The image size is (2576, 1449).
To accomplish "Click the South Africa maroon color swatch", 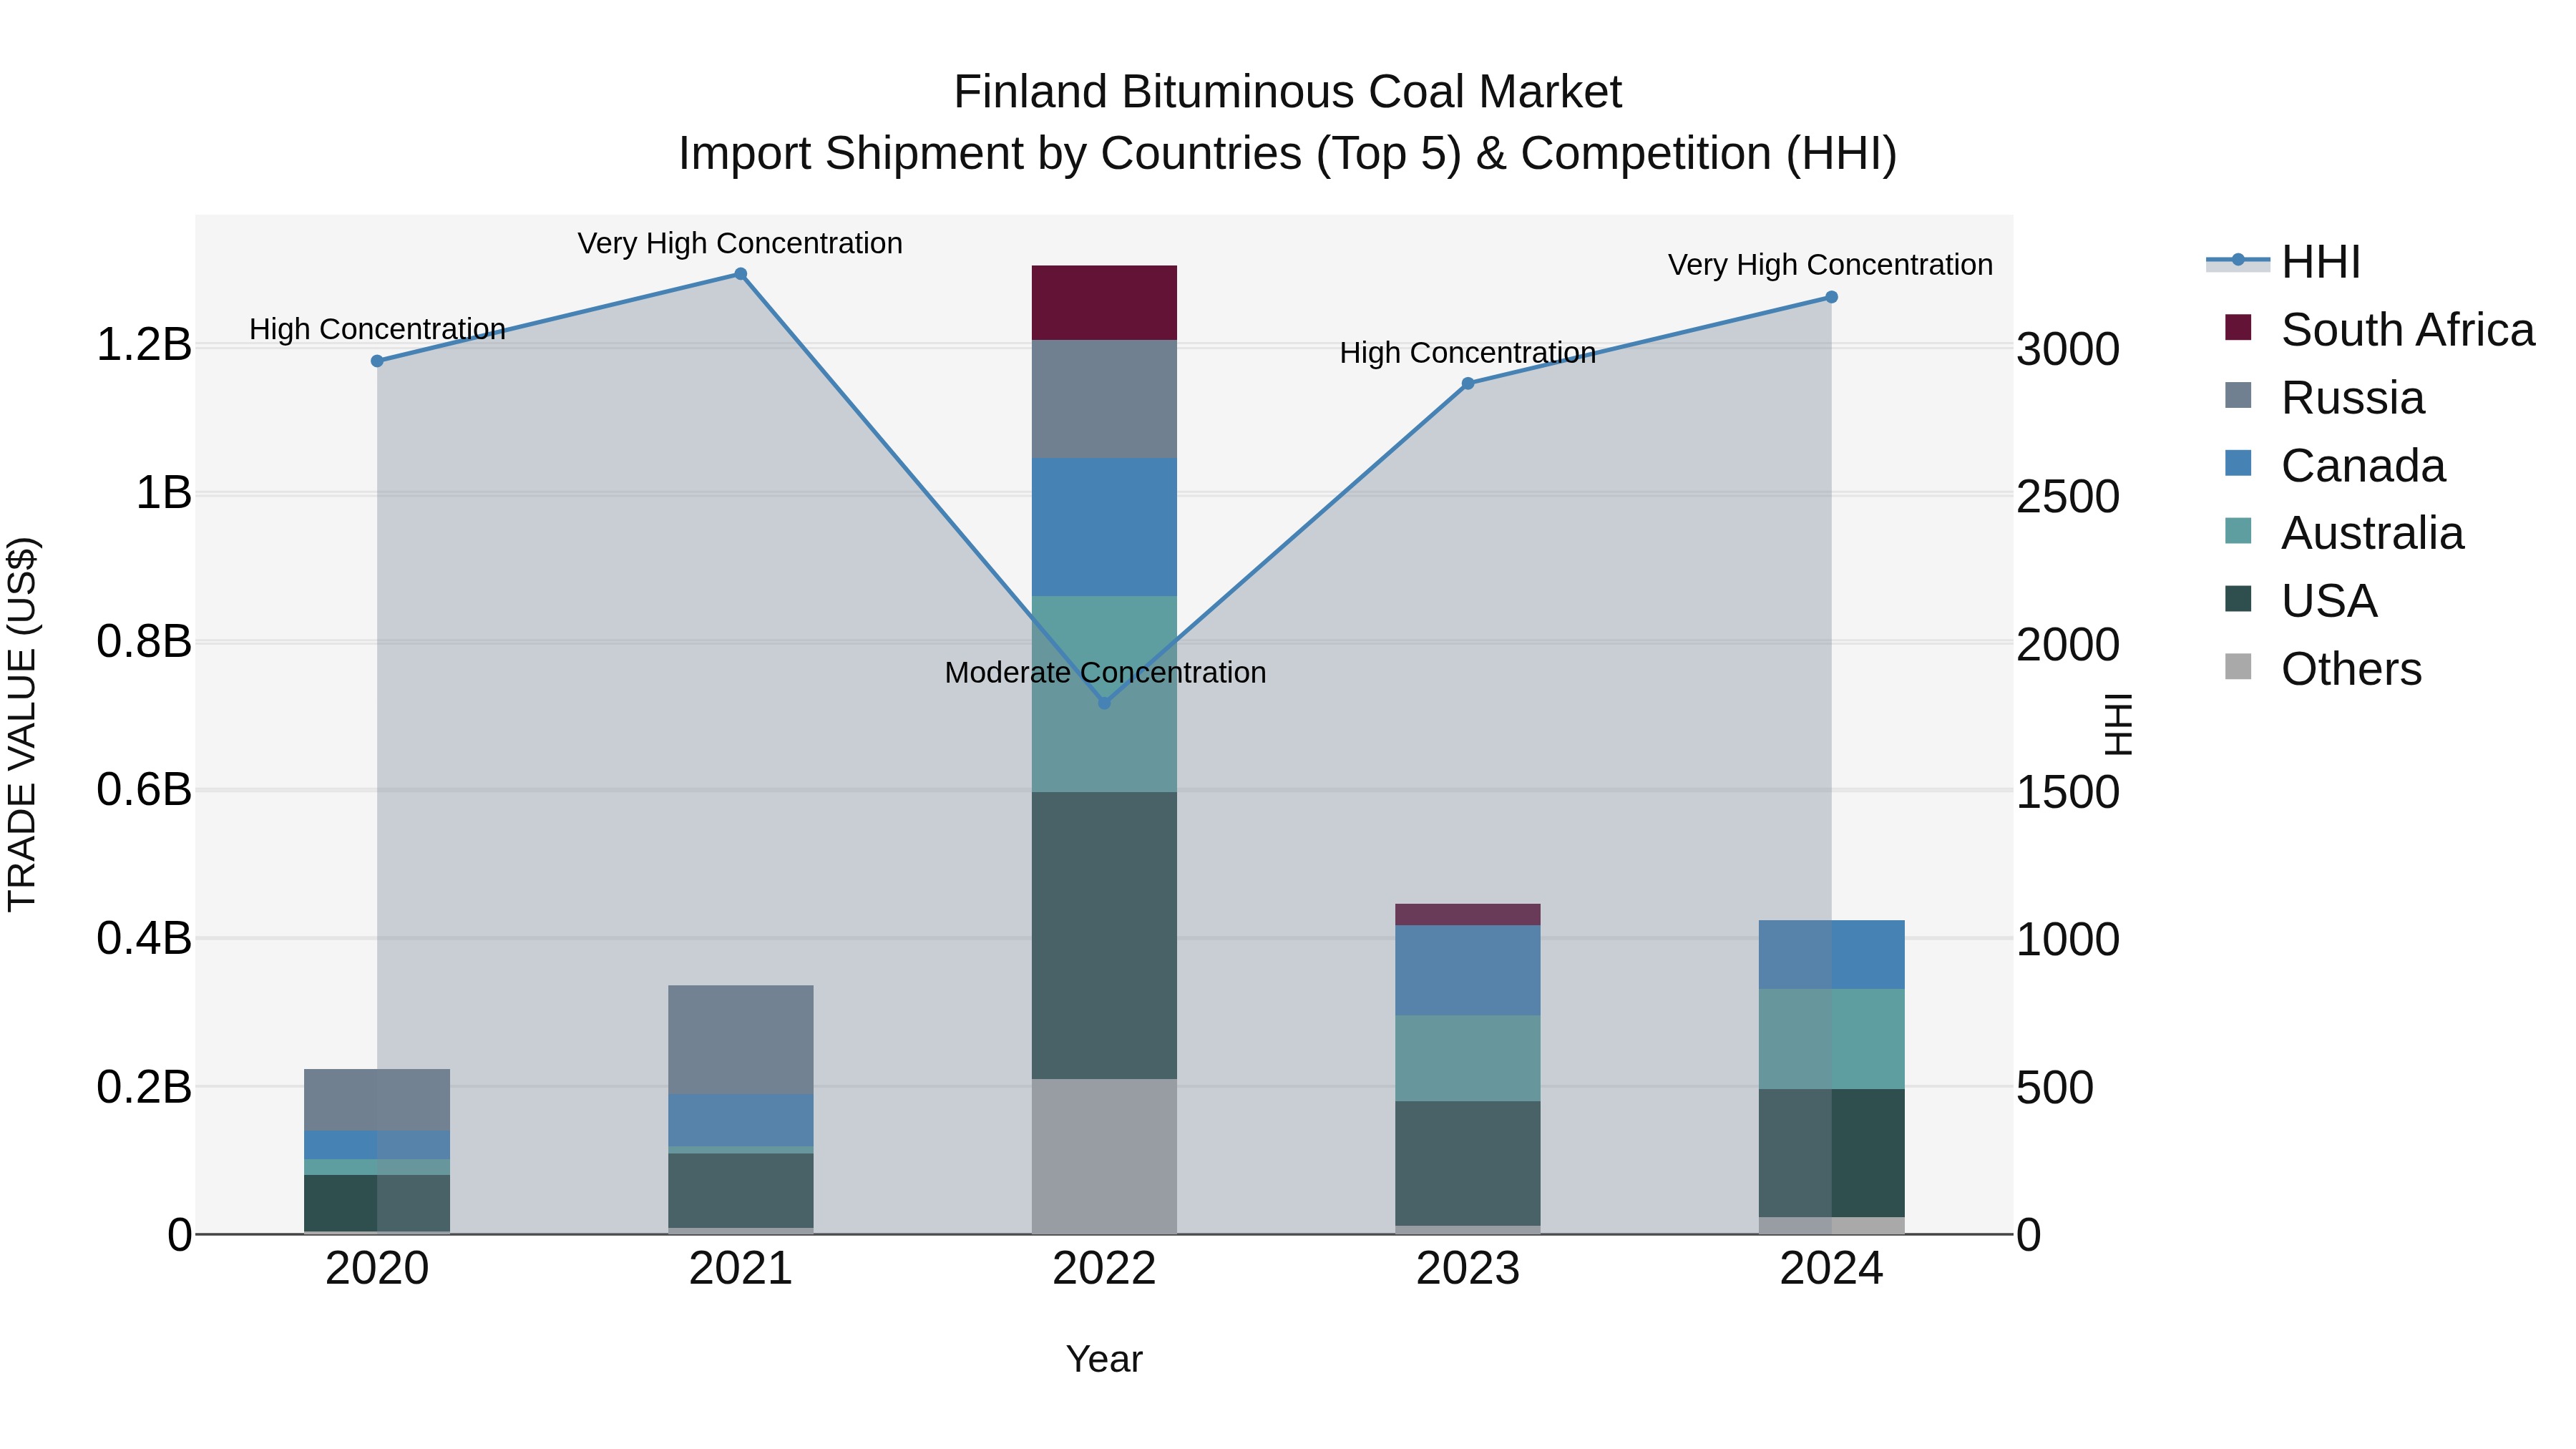I will click(x=2238, y=327).
